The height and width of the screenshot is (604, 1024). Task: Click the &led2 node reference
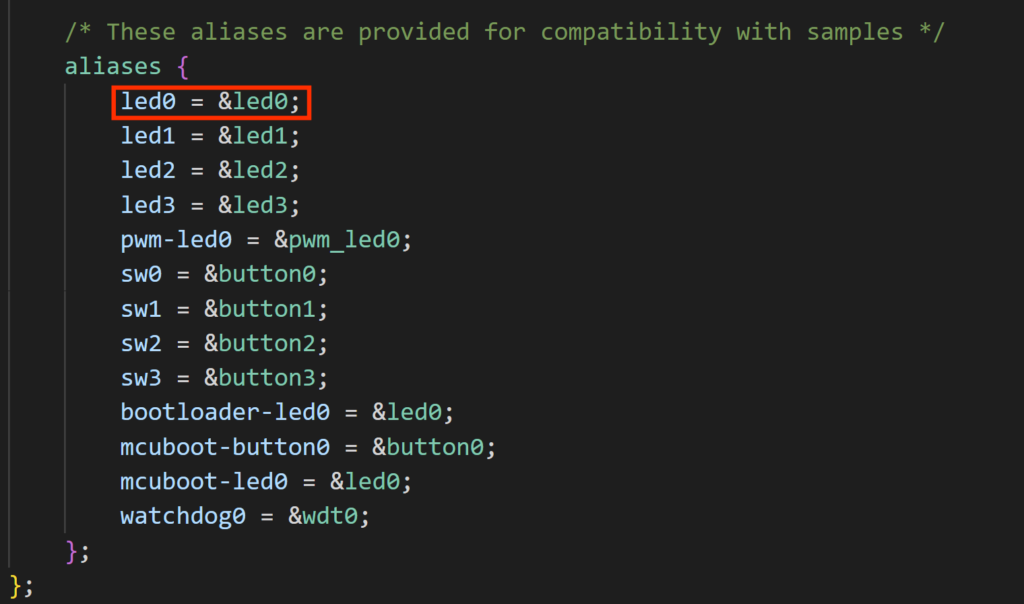pos(258,170)
